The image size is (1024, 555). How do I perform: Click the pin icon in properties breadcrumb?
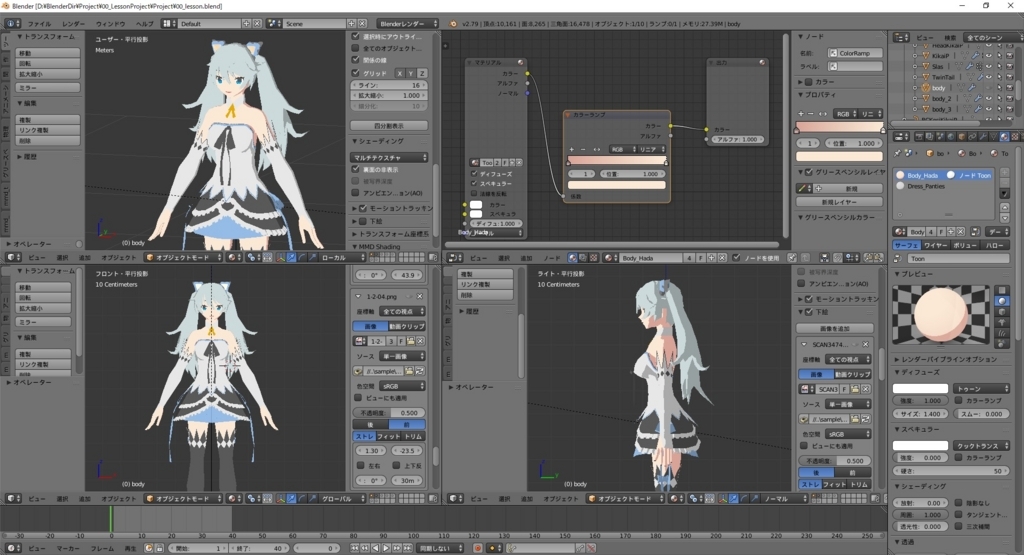point(897,153)
